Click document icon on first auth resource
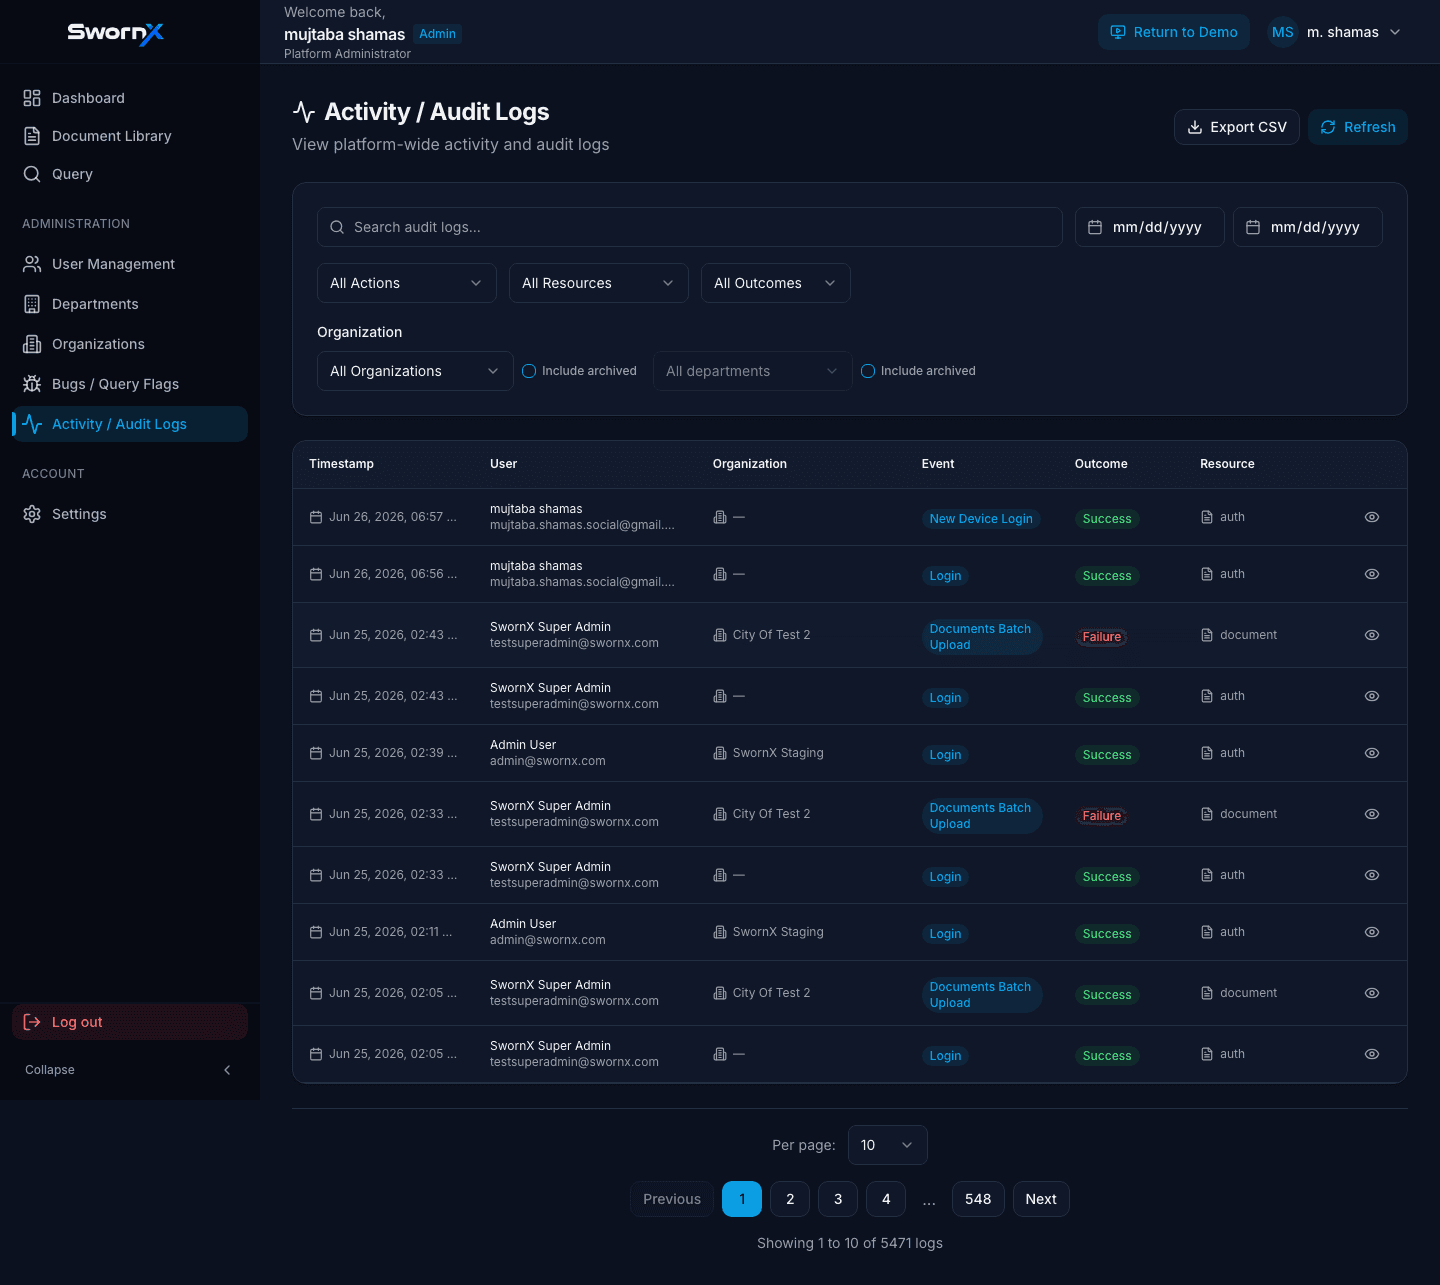The height and width of the screenshot is (1285, 1440). 1207,517
